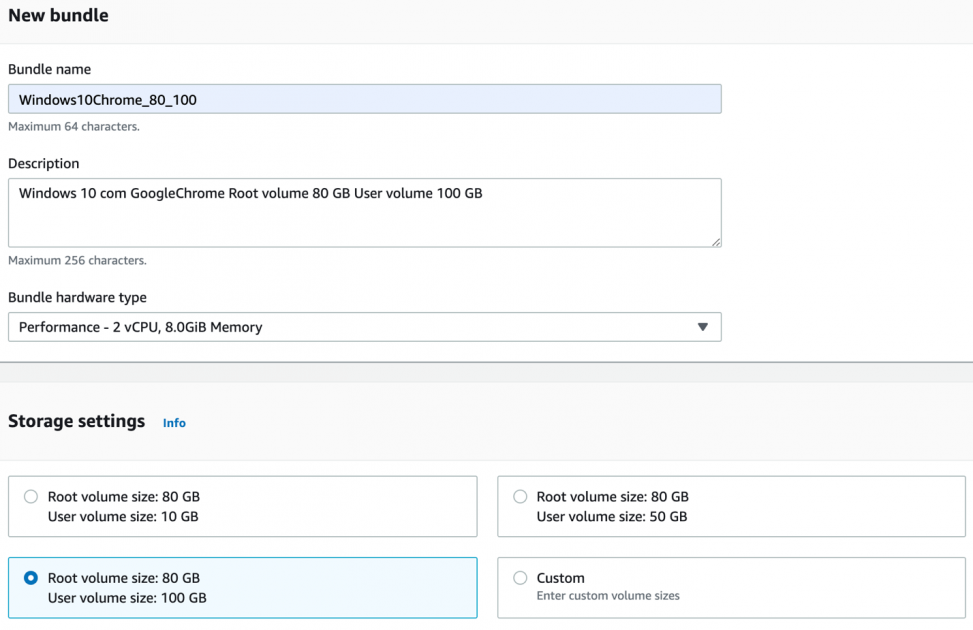Screen dimensions: 973x630
Task: Select the 50 GB user volume radio button
Action: point(520,497)
